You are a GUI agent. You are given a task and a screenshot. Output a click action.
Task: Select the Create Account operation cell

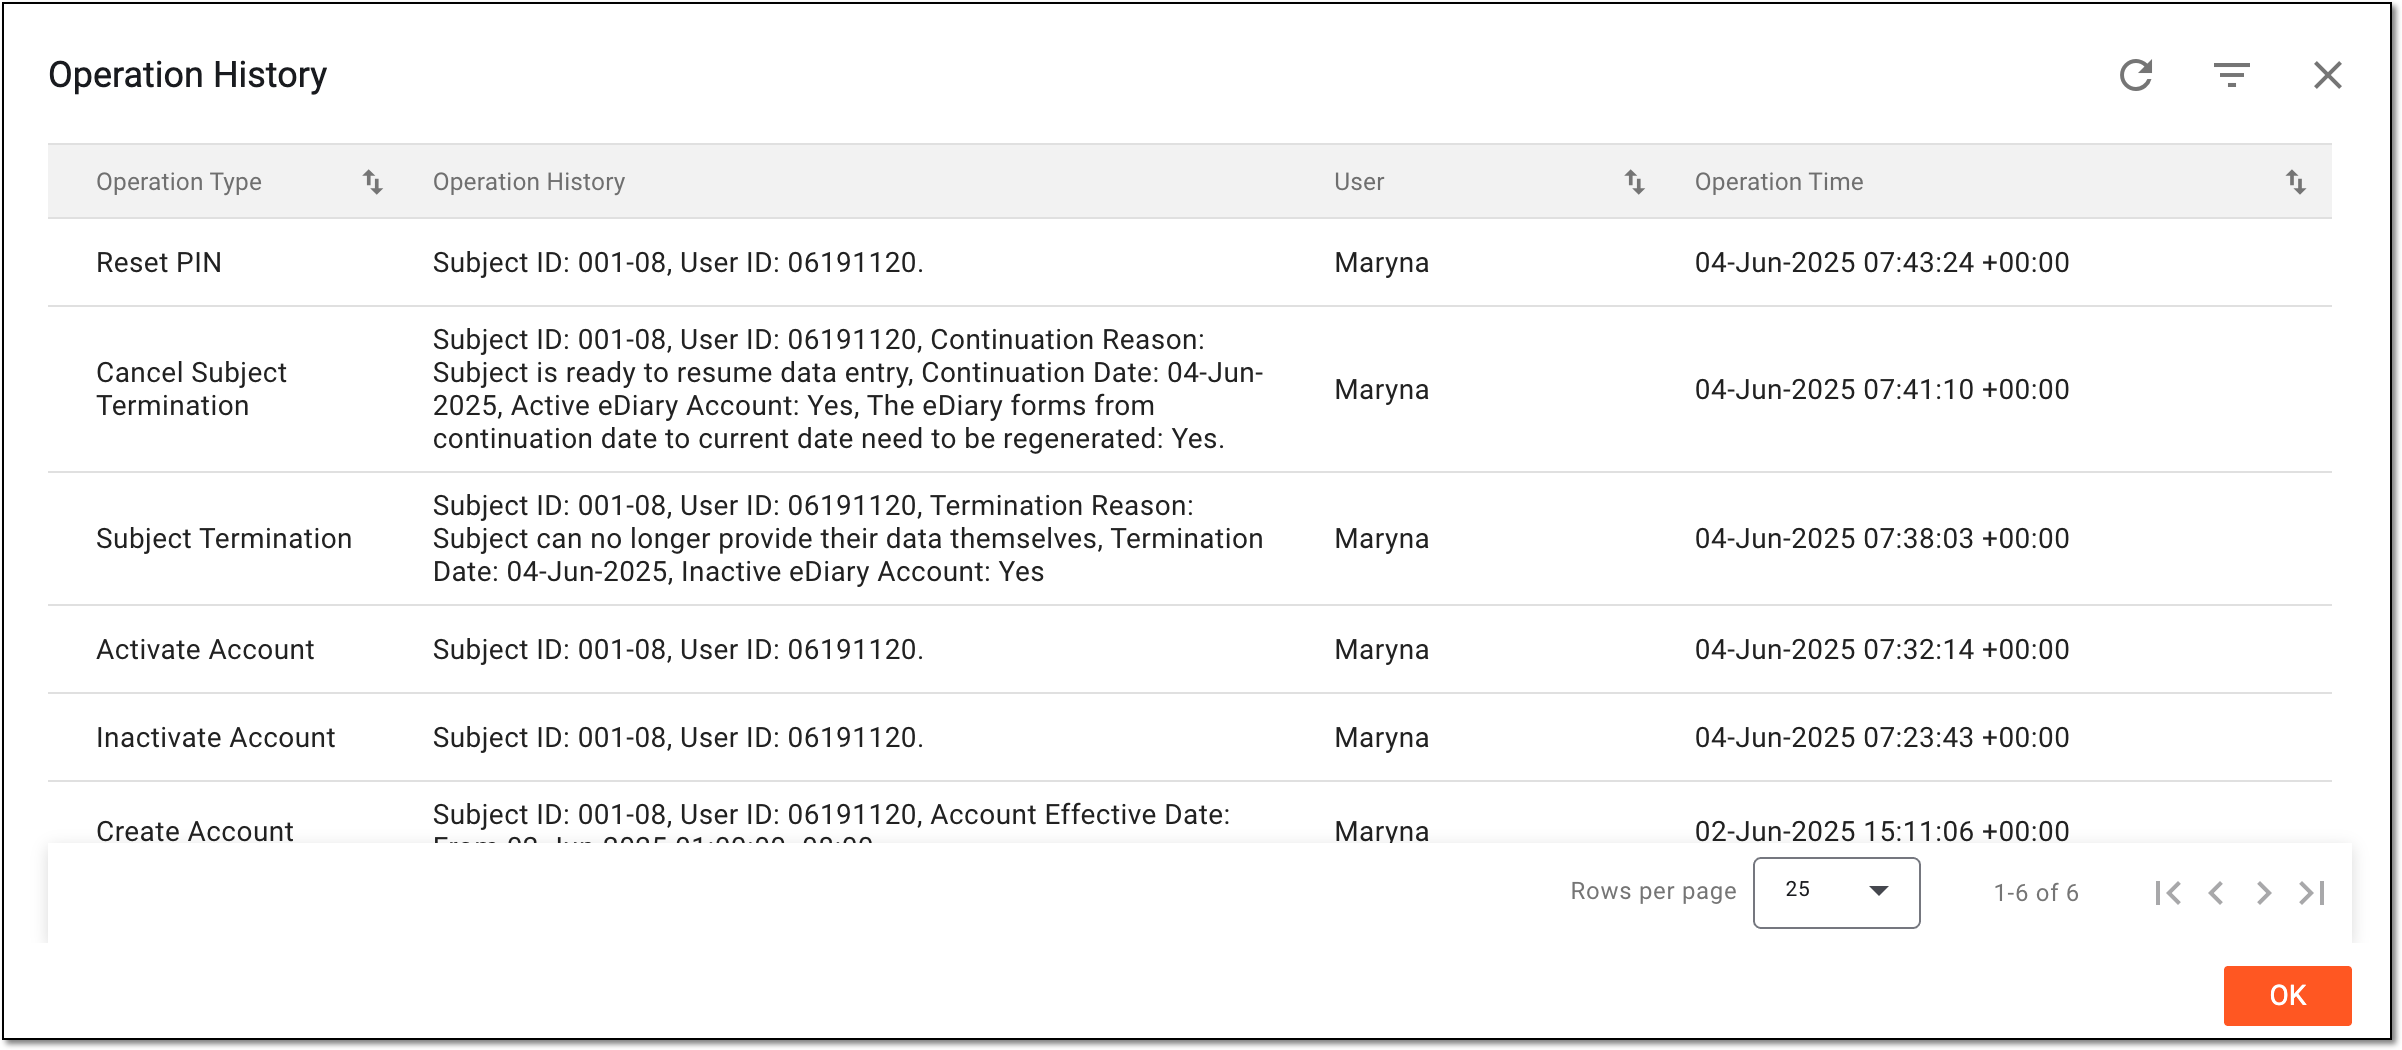click(x=195, y=830)
